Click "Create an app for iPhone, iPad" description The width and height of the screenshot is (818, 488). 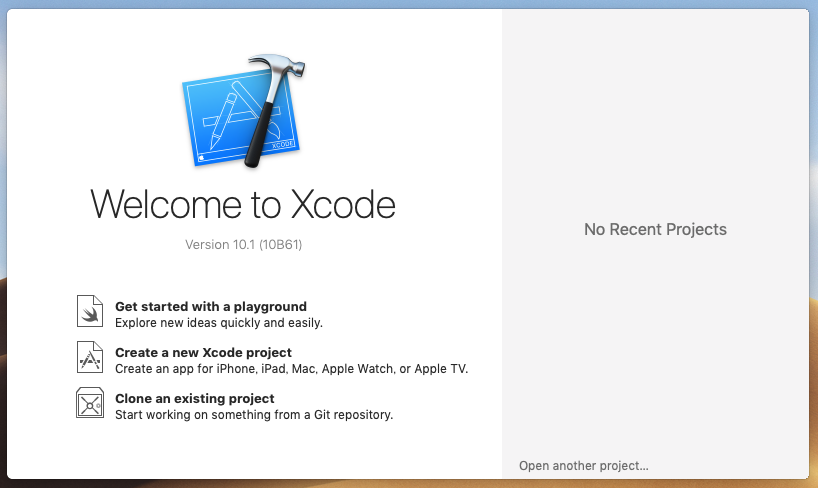coord(291,368)
